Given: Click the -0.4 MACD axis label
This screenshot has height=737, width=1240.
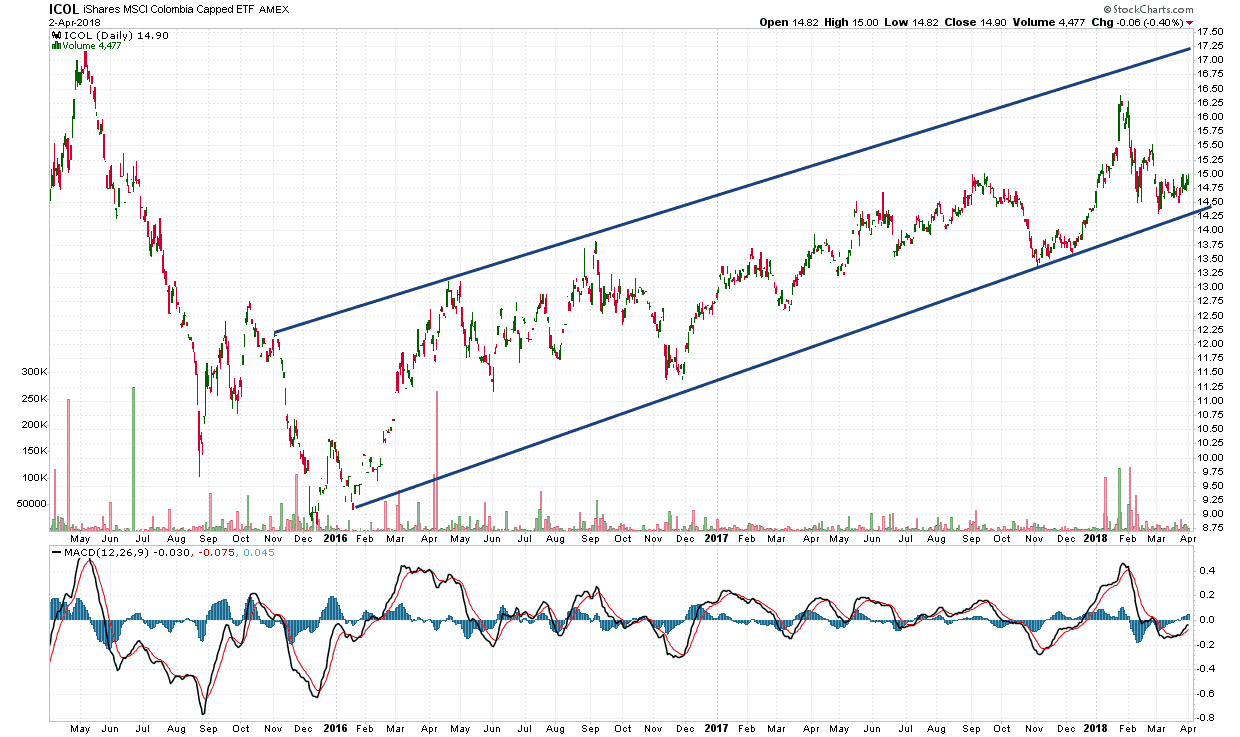Looking at the screenshot, I should pyautogui.click(x=1205, y=669).
